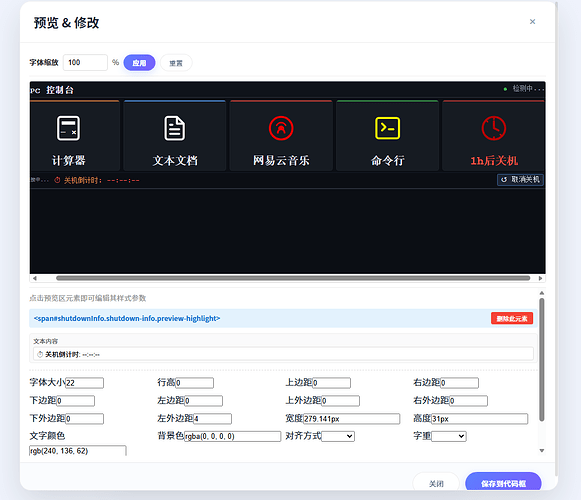Click the 行高 input field
The width and height of the screenshot is (581, 500).
[195, 383]
